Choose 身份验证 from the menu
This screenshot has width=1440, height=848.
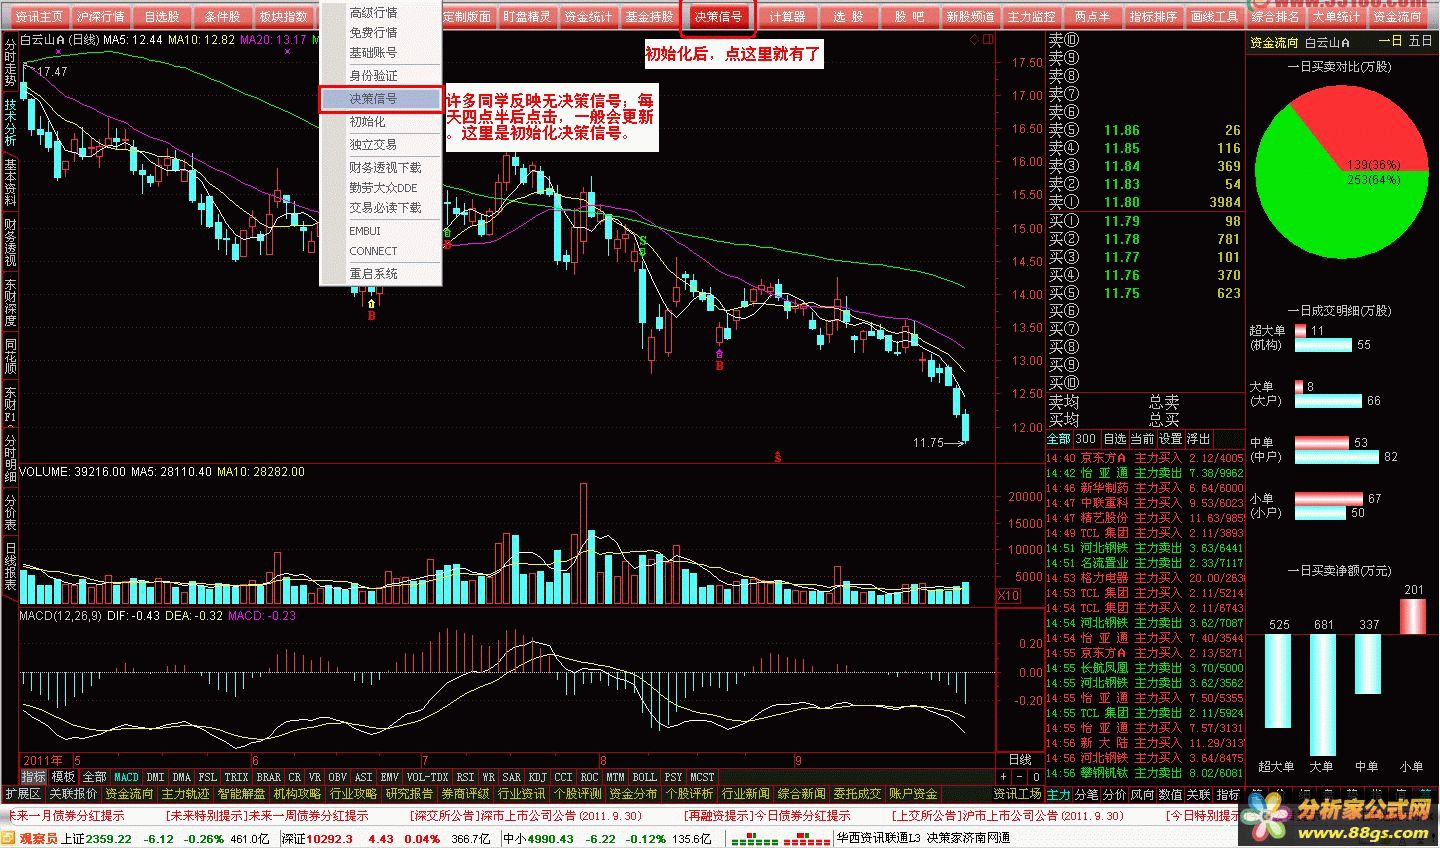pyautogui.click(x=381, y=75)
